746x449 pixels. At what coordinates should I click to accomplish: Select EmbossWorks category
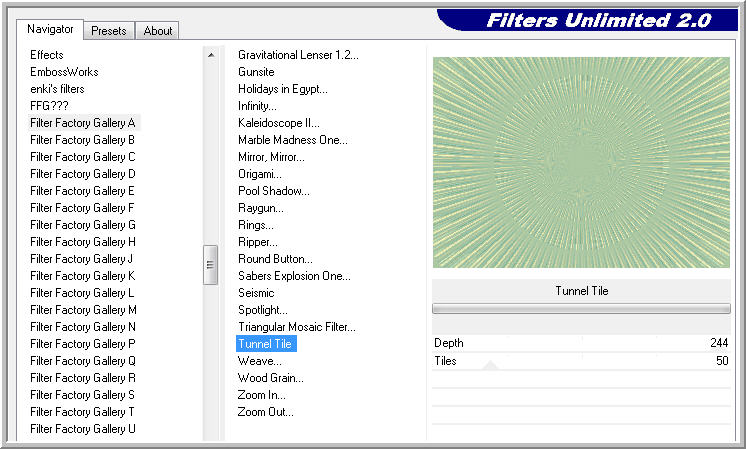(x=64, y=72)
